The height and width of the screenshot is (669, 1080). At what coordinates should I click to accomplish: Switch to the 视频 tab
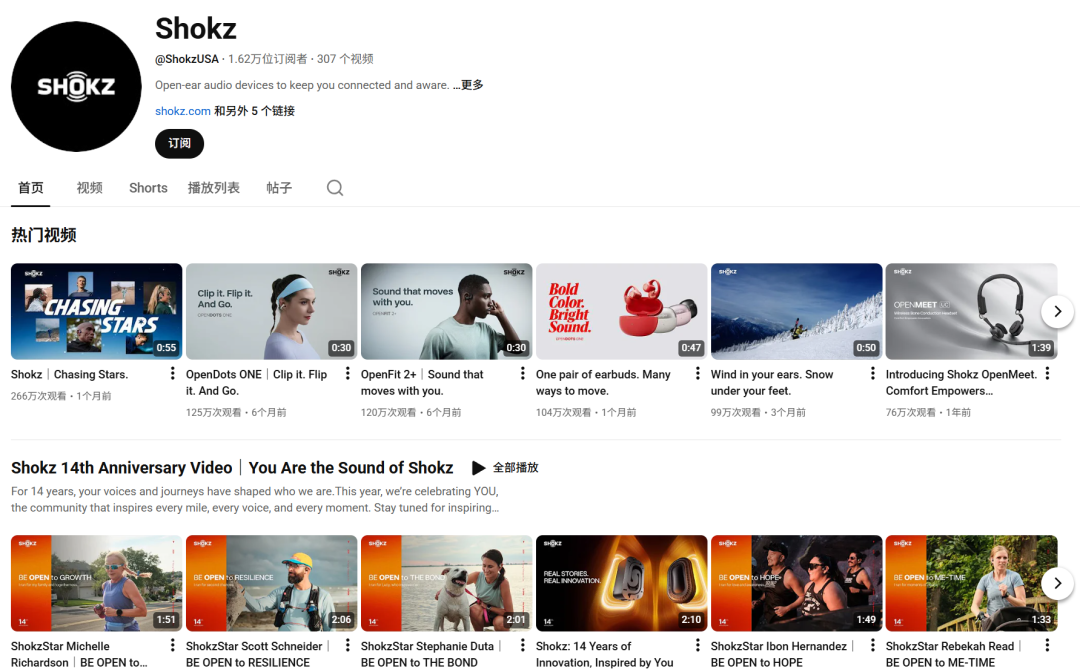tap(90, 188)
